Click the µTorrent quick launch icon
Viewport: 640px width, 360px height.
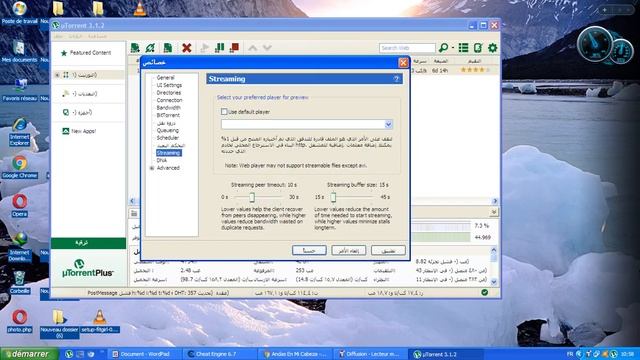point(69,354)
